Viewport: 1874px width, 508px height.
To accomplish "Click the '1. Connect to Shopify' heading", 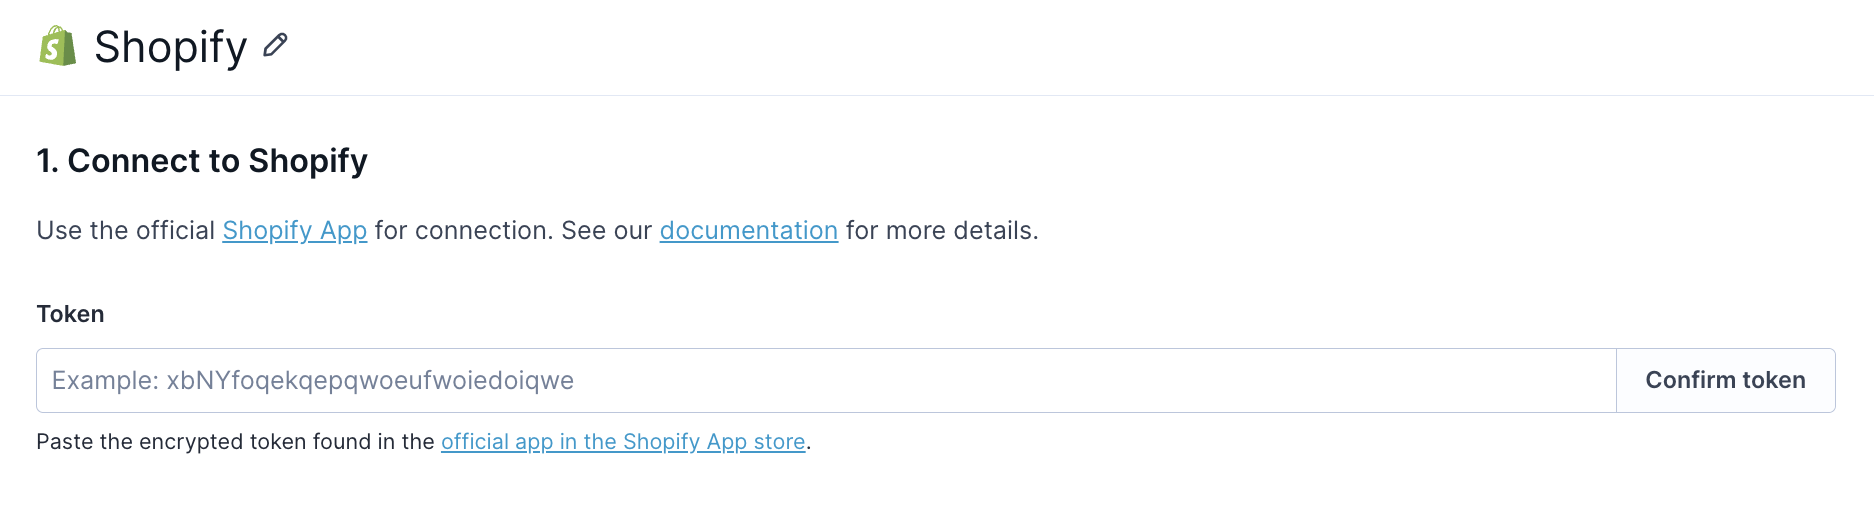I will (202, 161).
